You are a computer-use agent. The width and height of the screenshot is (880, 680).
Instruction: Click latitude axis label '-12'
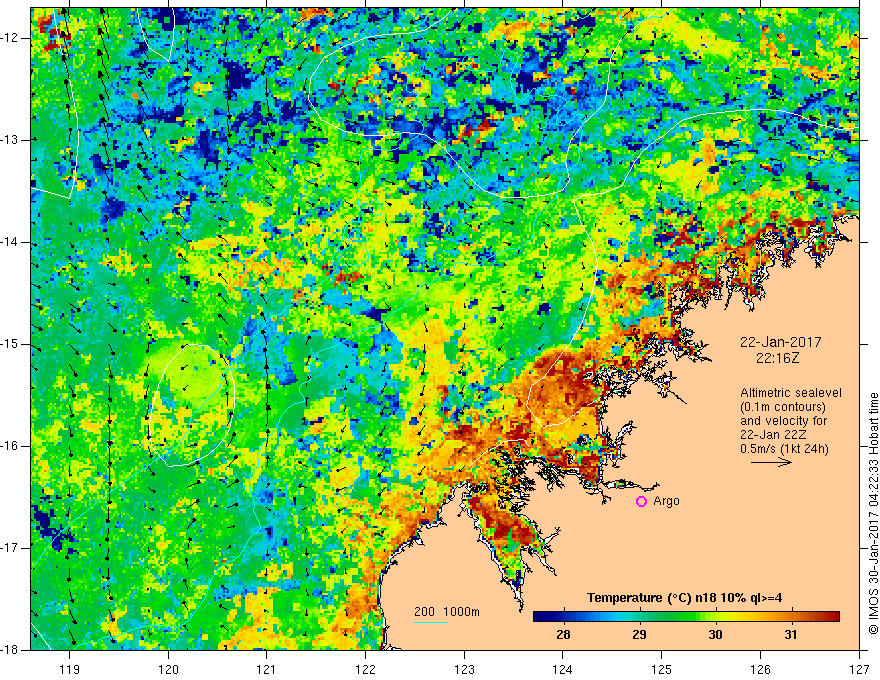[11, 38]
